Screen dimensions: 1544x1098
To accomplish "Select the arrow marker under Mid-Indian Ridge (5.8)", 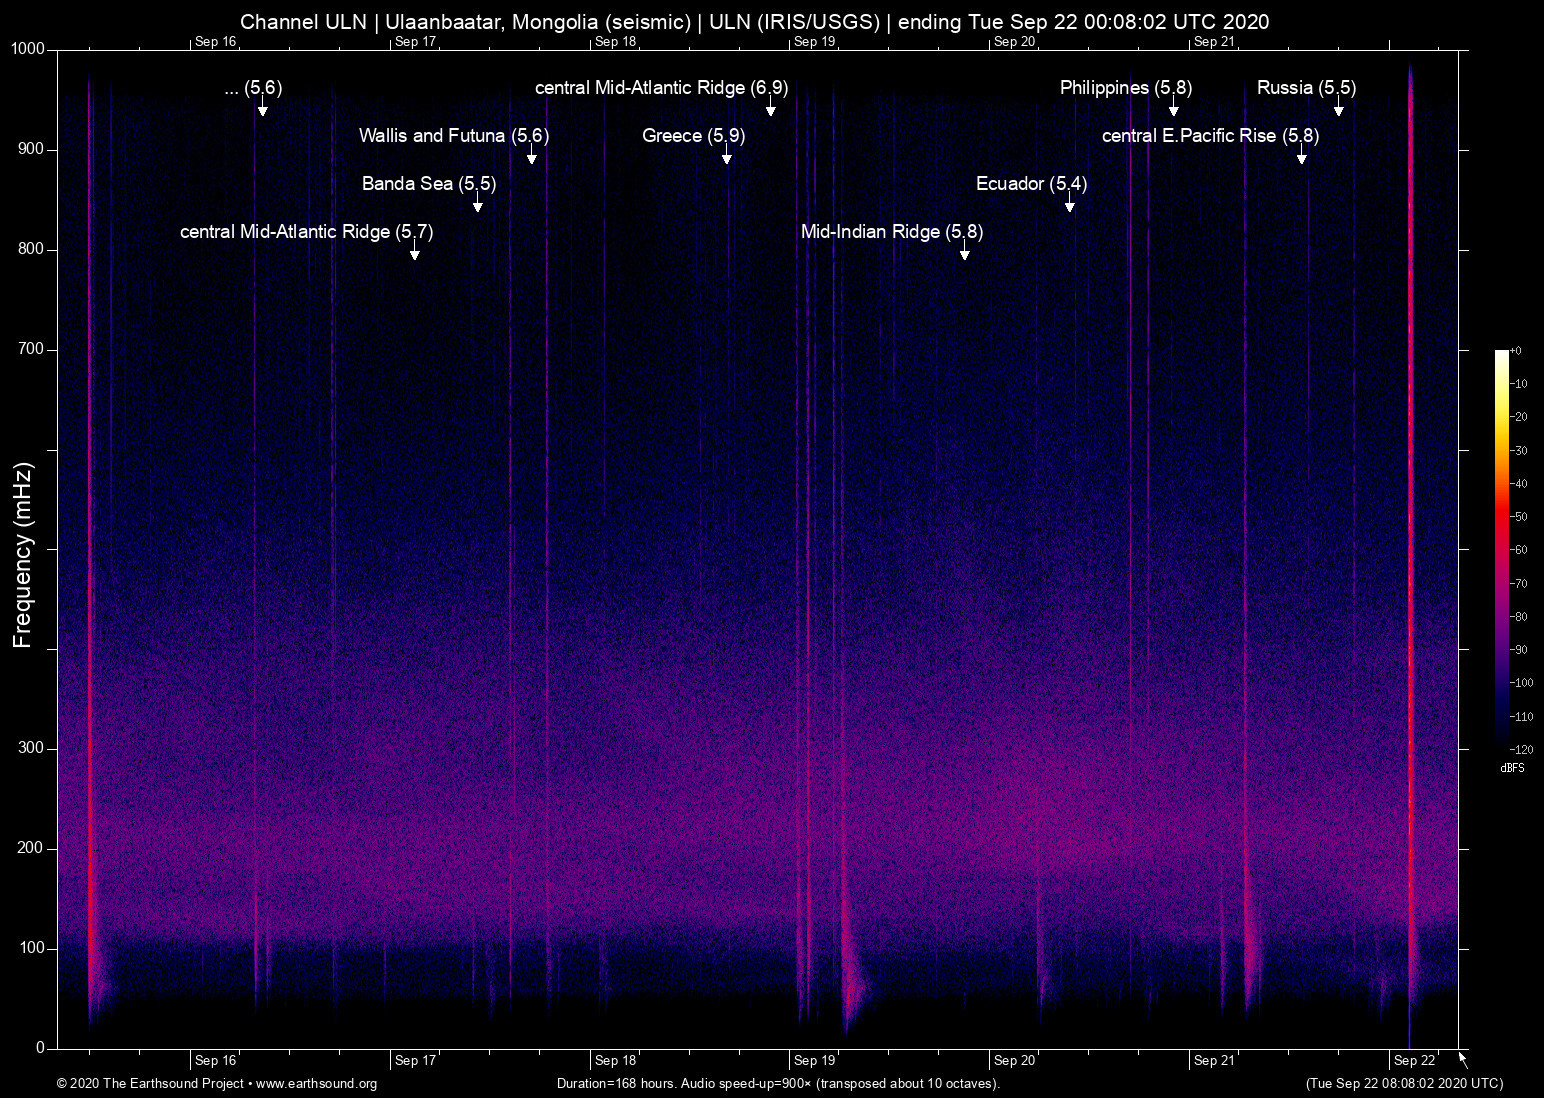I will coord(965,250).
